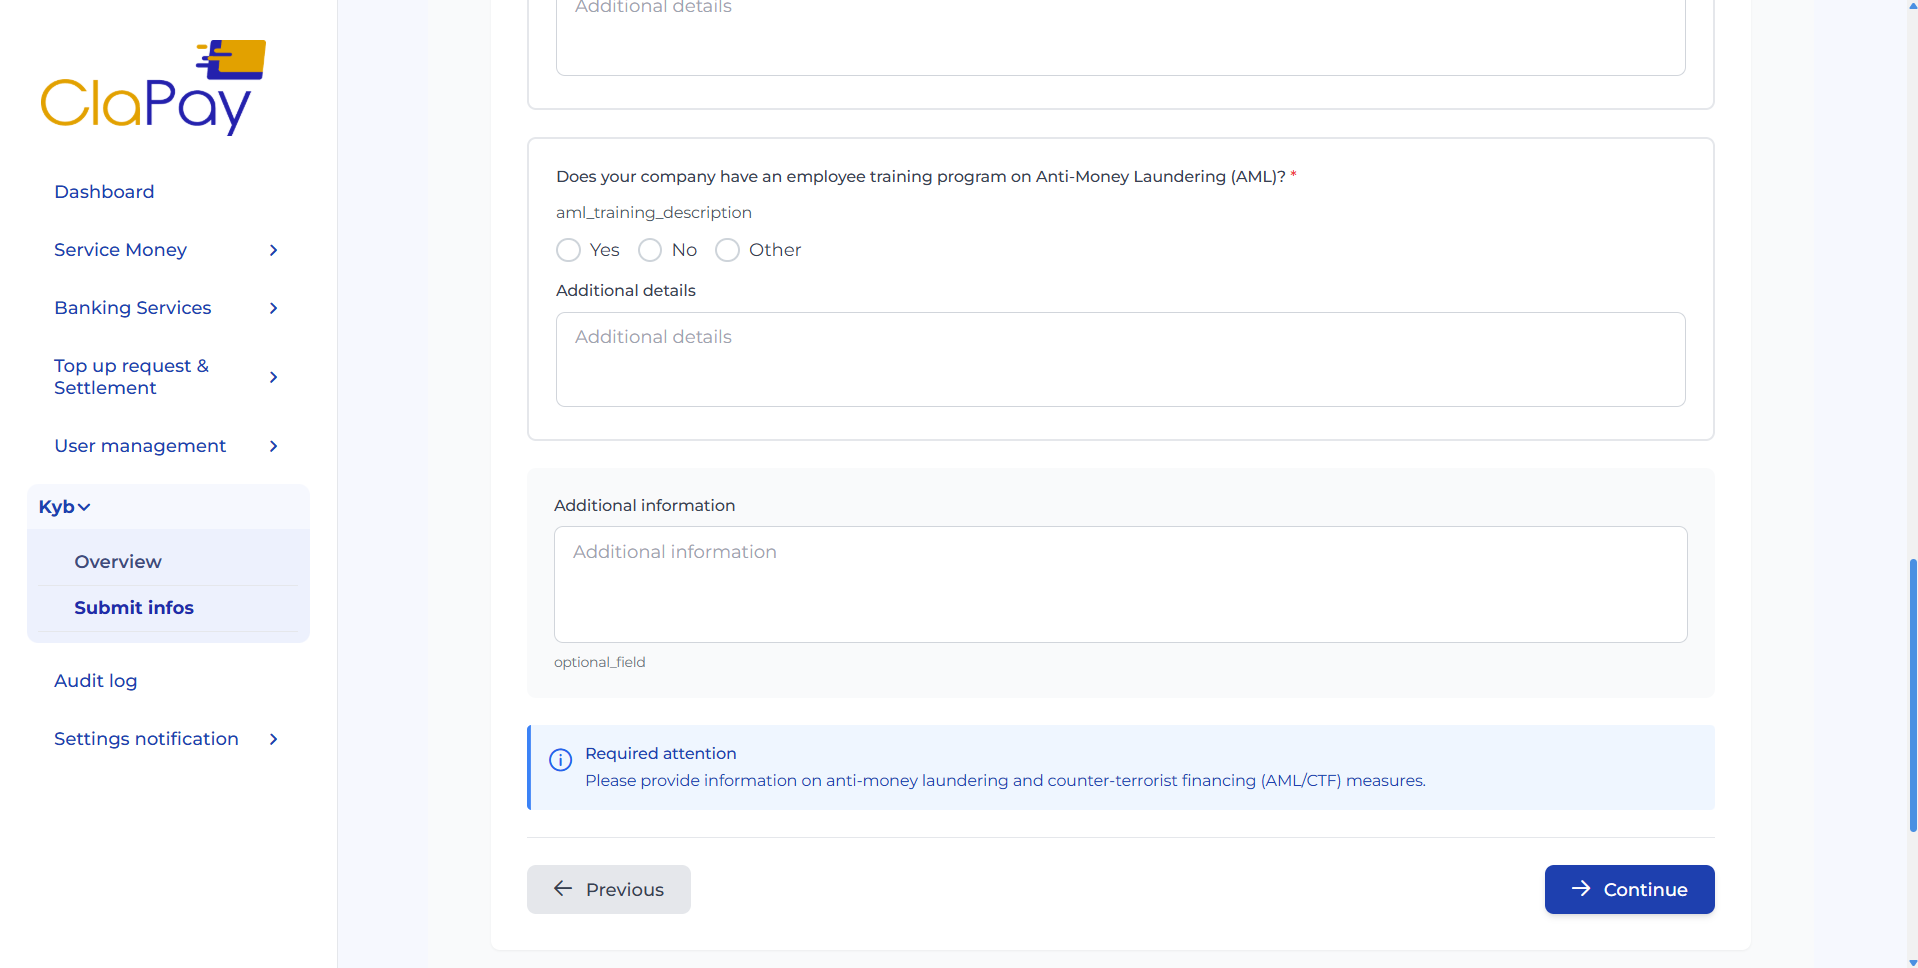1918x968 pixels.
Task: Open the Dashboard page
Action: coord(104,191)
